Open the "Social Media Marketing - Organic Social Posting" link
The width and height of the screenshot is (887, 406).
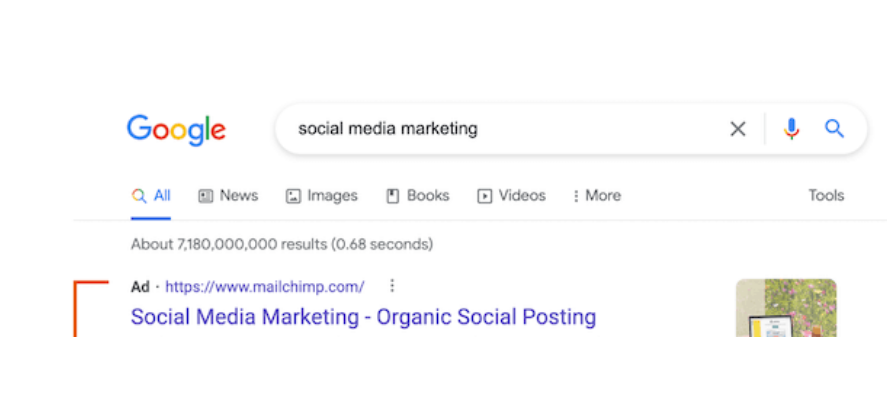tap(363, 318)
